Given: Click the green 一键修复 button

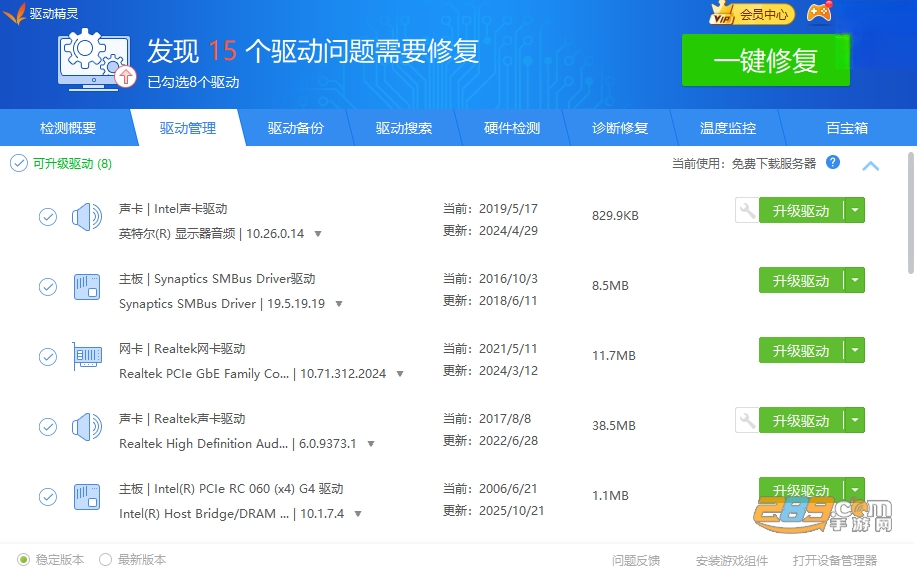Looking at the screenshot, I should pos(766,60).
